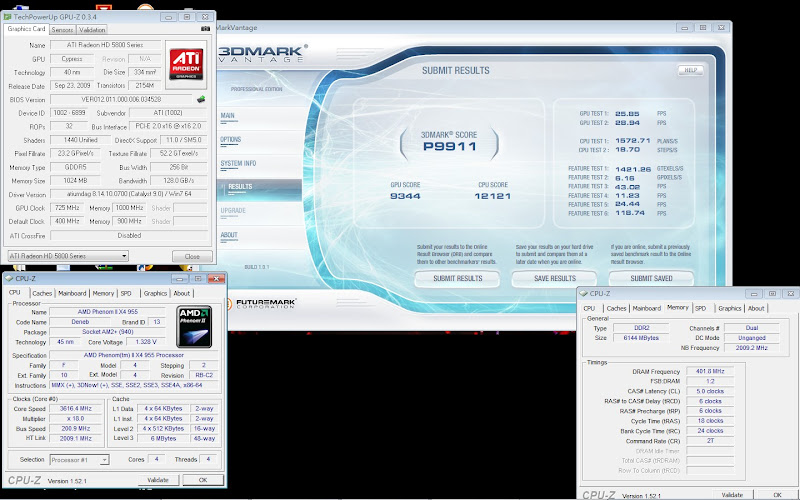Switch to Caches tab in right CPU-Z window
Screen dimensions: 800x500
(616, 308)
